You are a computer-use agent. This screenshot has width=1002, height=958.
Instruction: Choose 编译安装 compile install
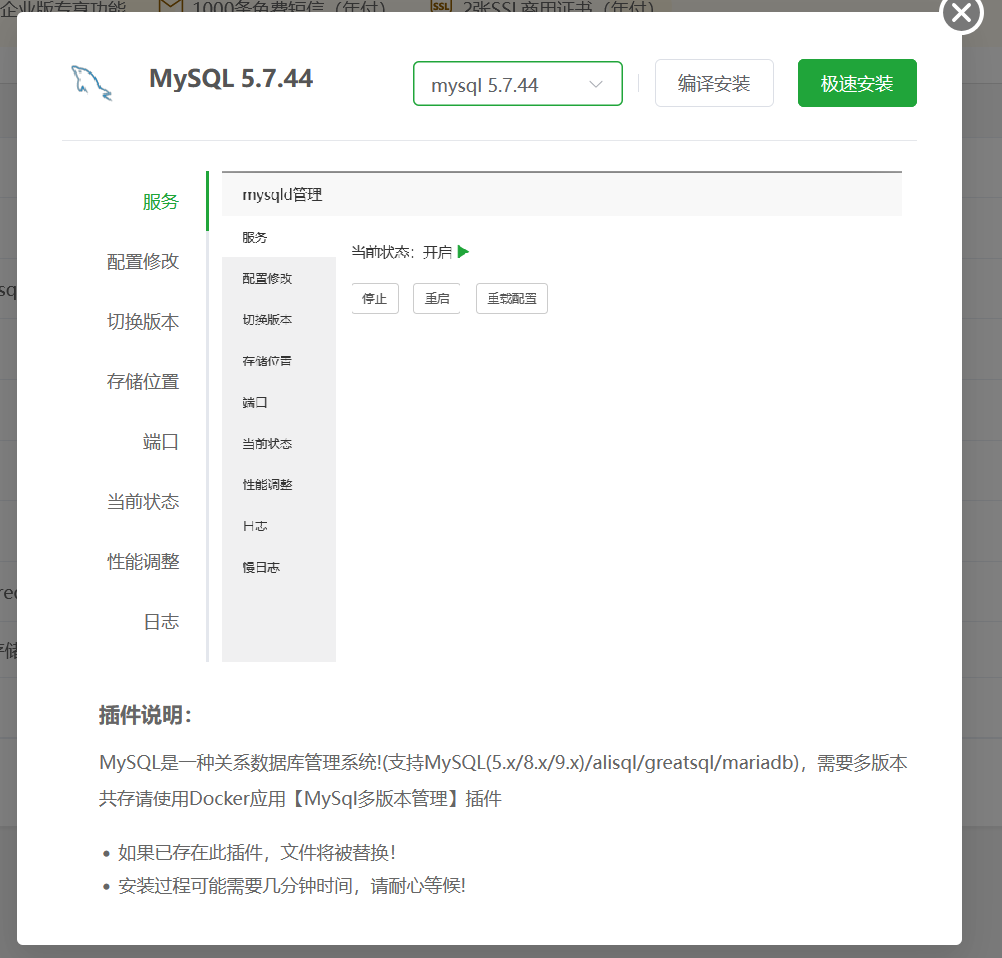tap(714, 83)
